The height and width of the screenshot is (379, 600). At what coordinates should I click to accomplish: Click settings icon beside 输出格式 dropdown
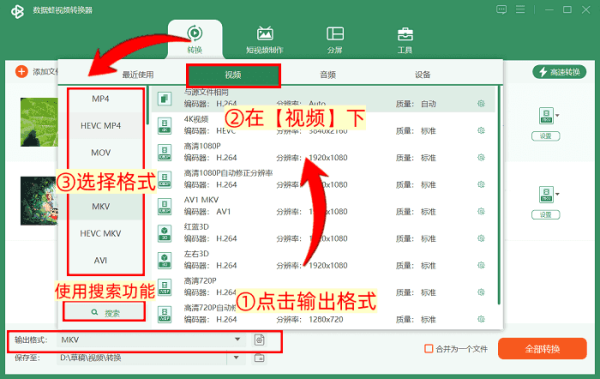259,340
